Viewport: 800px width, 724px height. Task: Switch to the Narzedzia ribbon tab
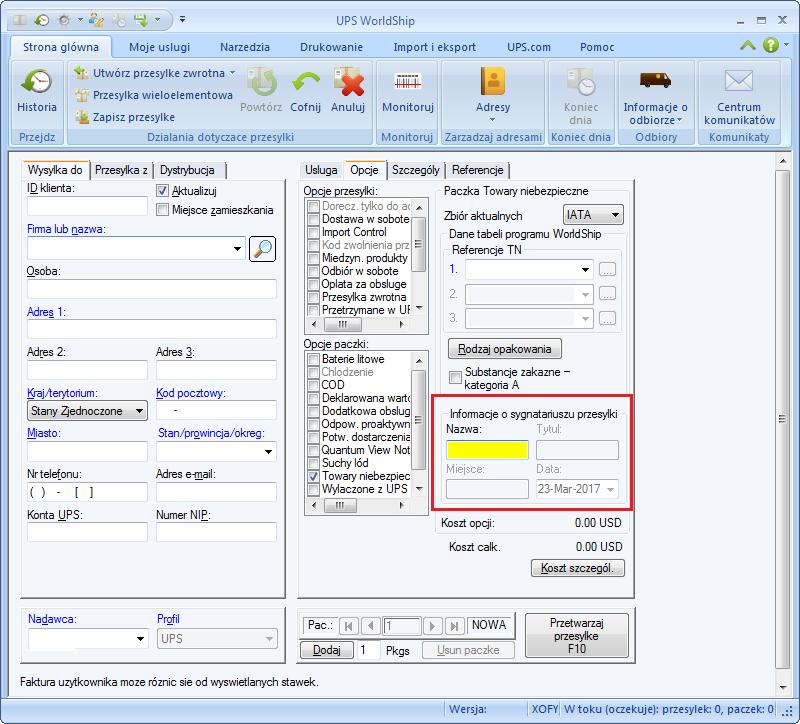click(x=245, y=47)
